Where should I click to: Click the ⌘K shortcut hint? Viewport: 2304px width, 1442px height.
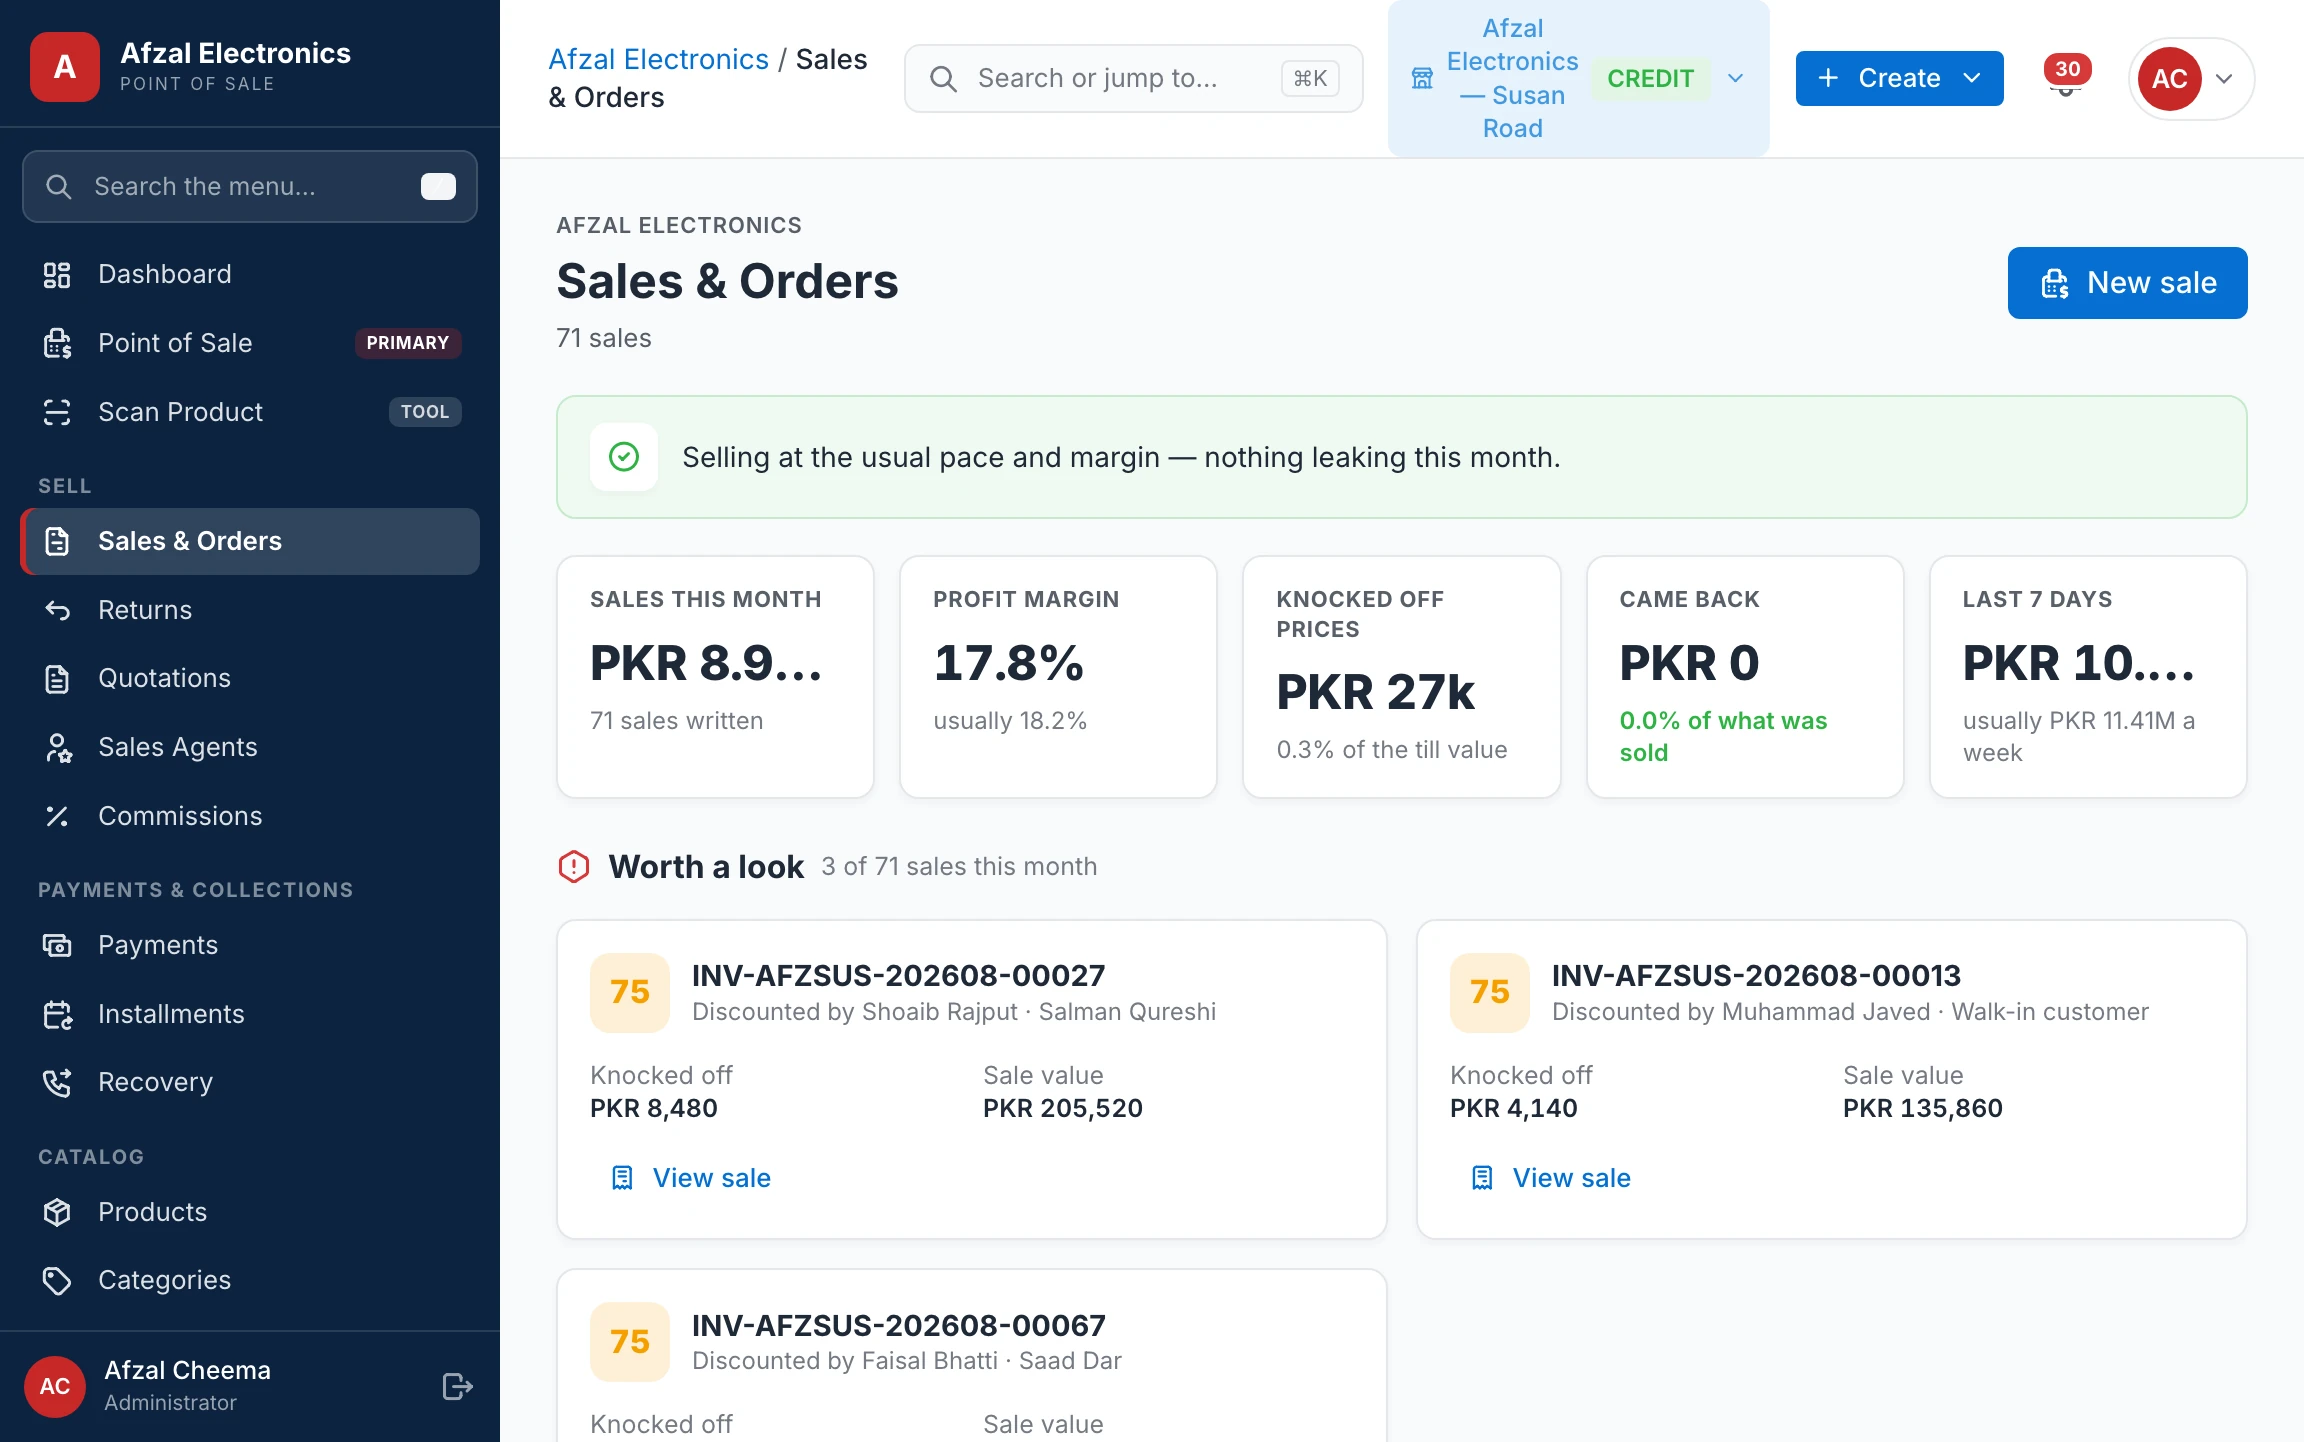pyautogui.click(x=1310, y=78)
